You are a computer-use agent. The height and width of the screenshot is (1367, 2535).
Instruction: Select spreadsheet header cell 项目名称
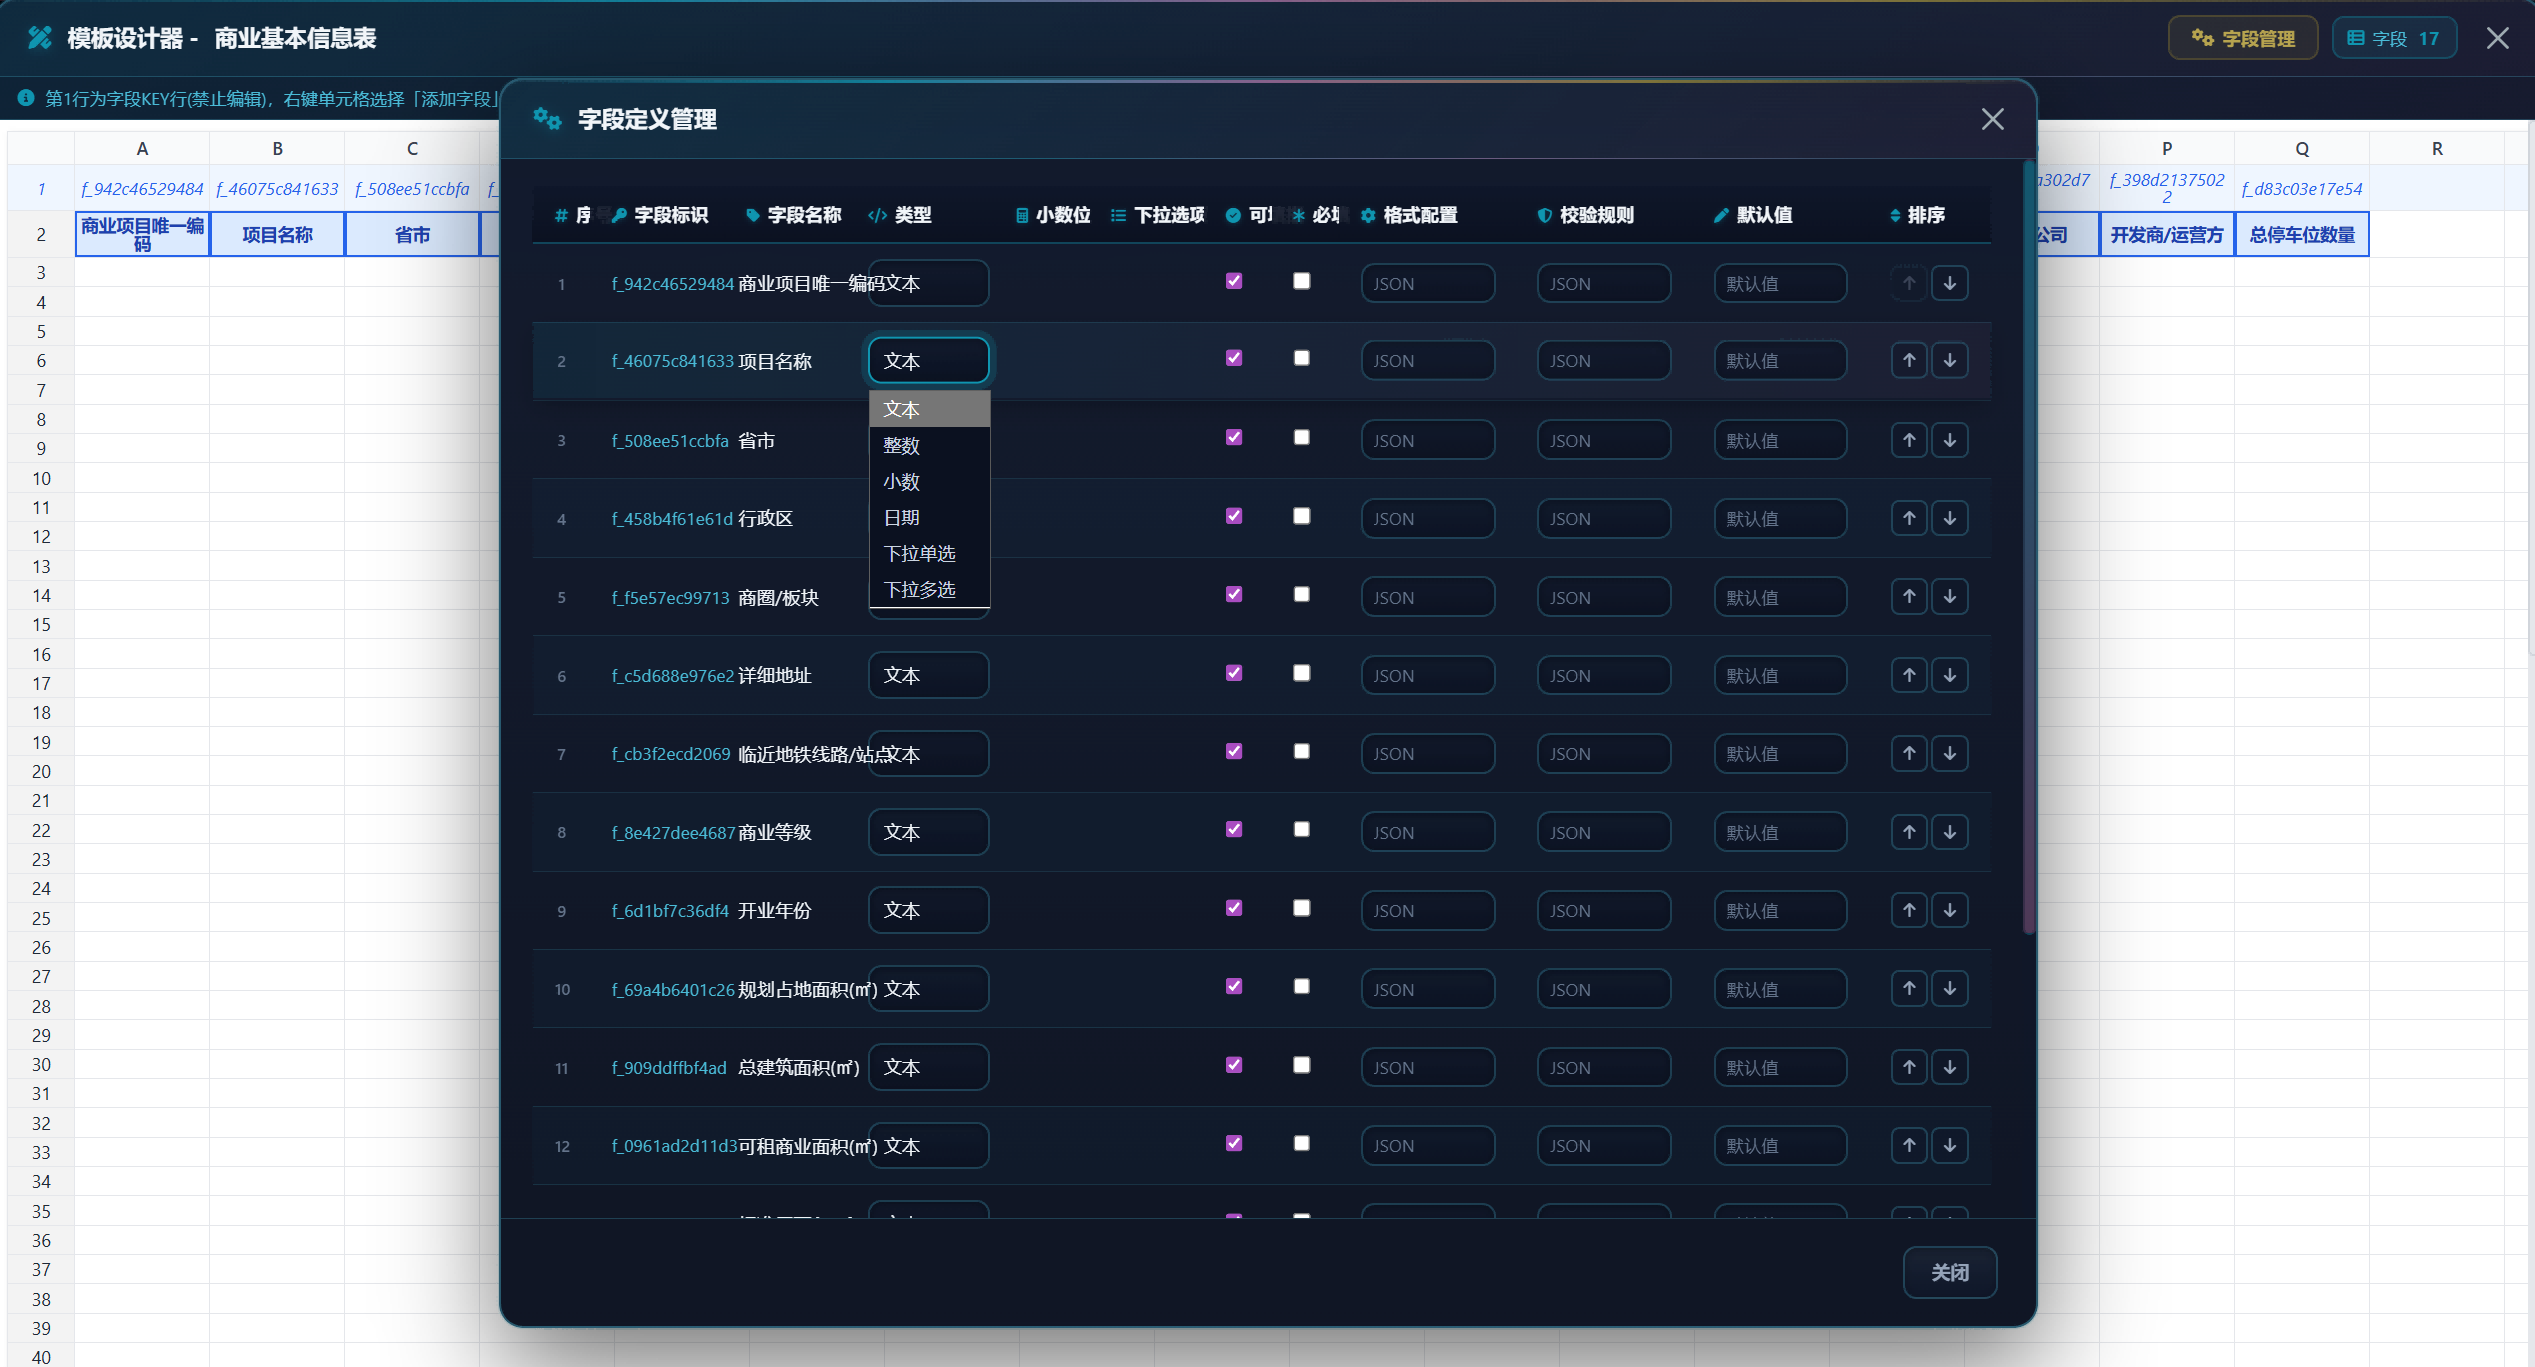point(277,234)
